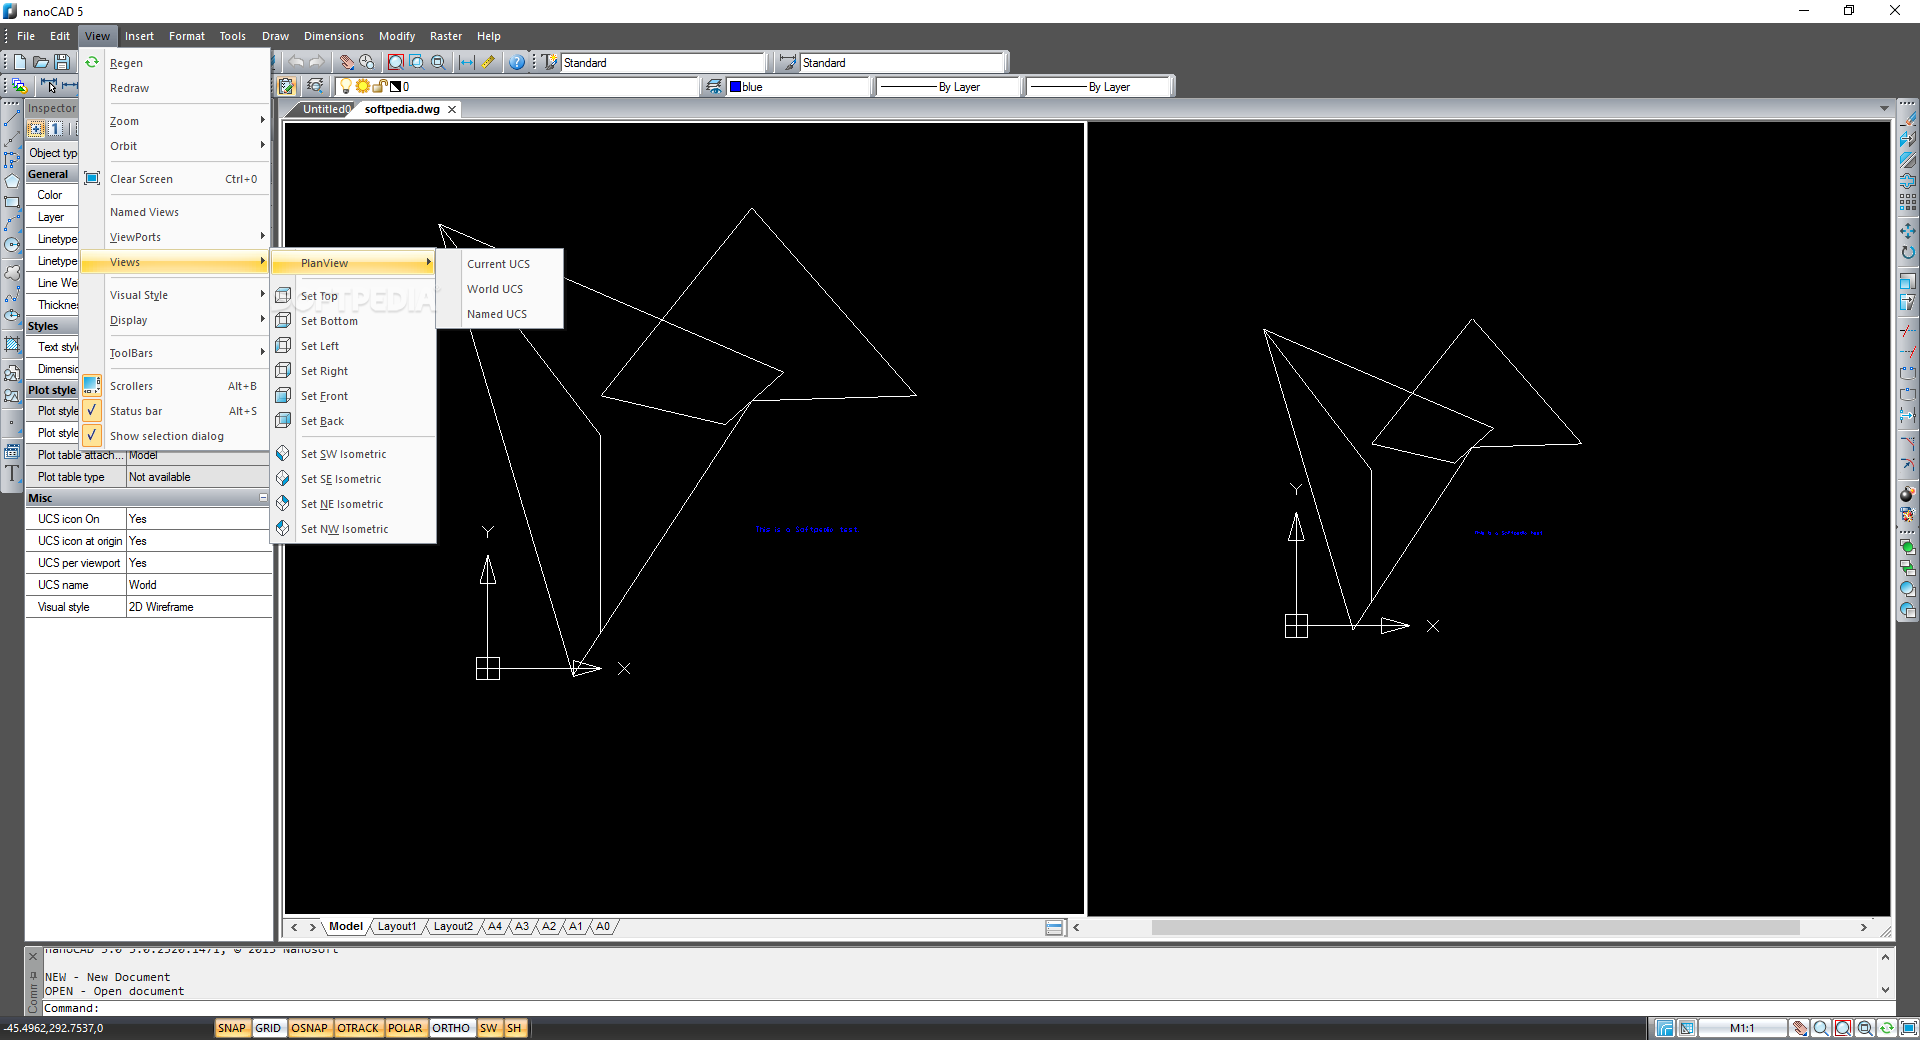Click the Pan hand icon in top toolbar

click(346, 62)
